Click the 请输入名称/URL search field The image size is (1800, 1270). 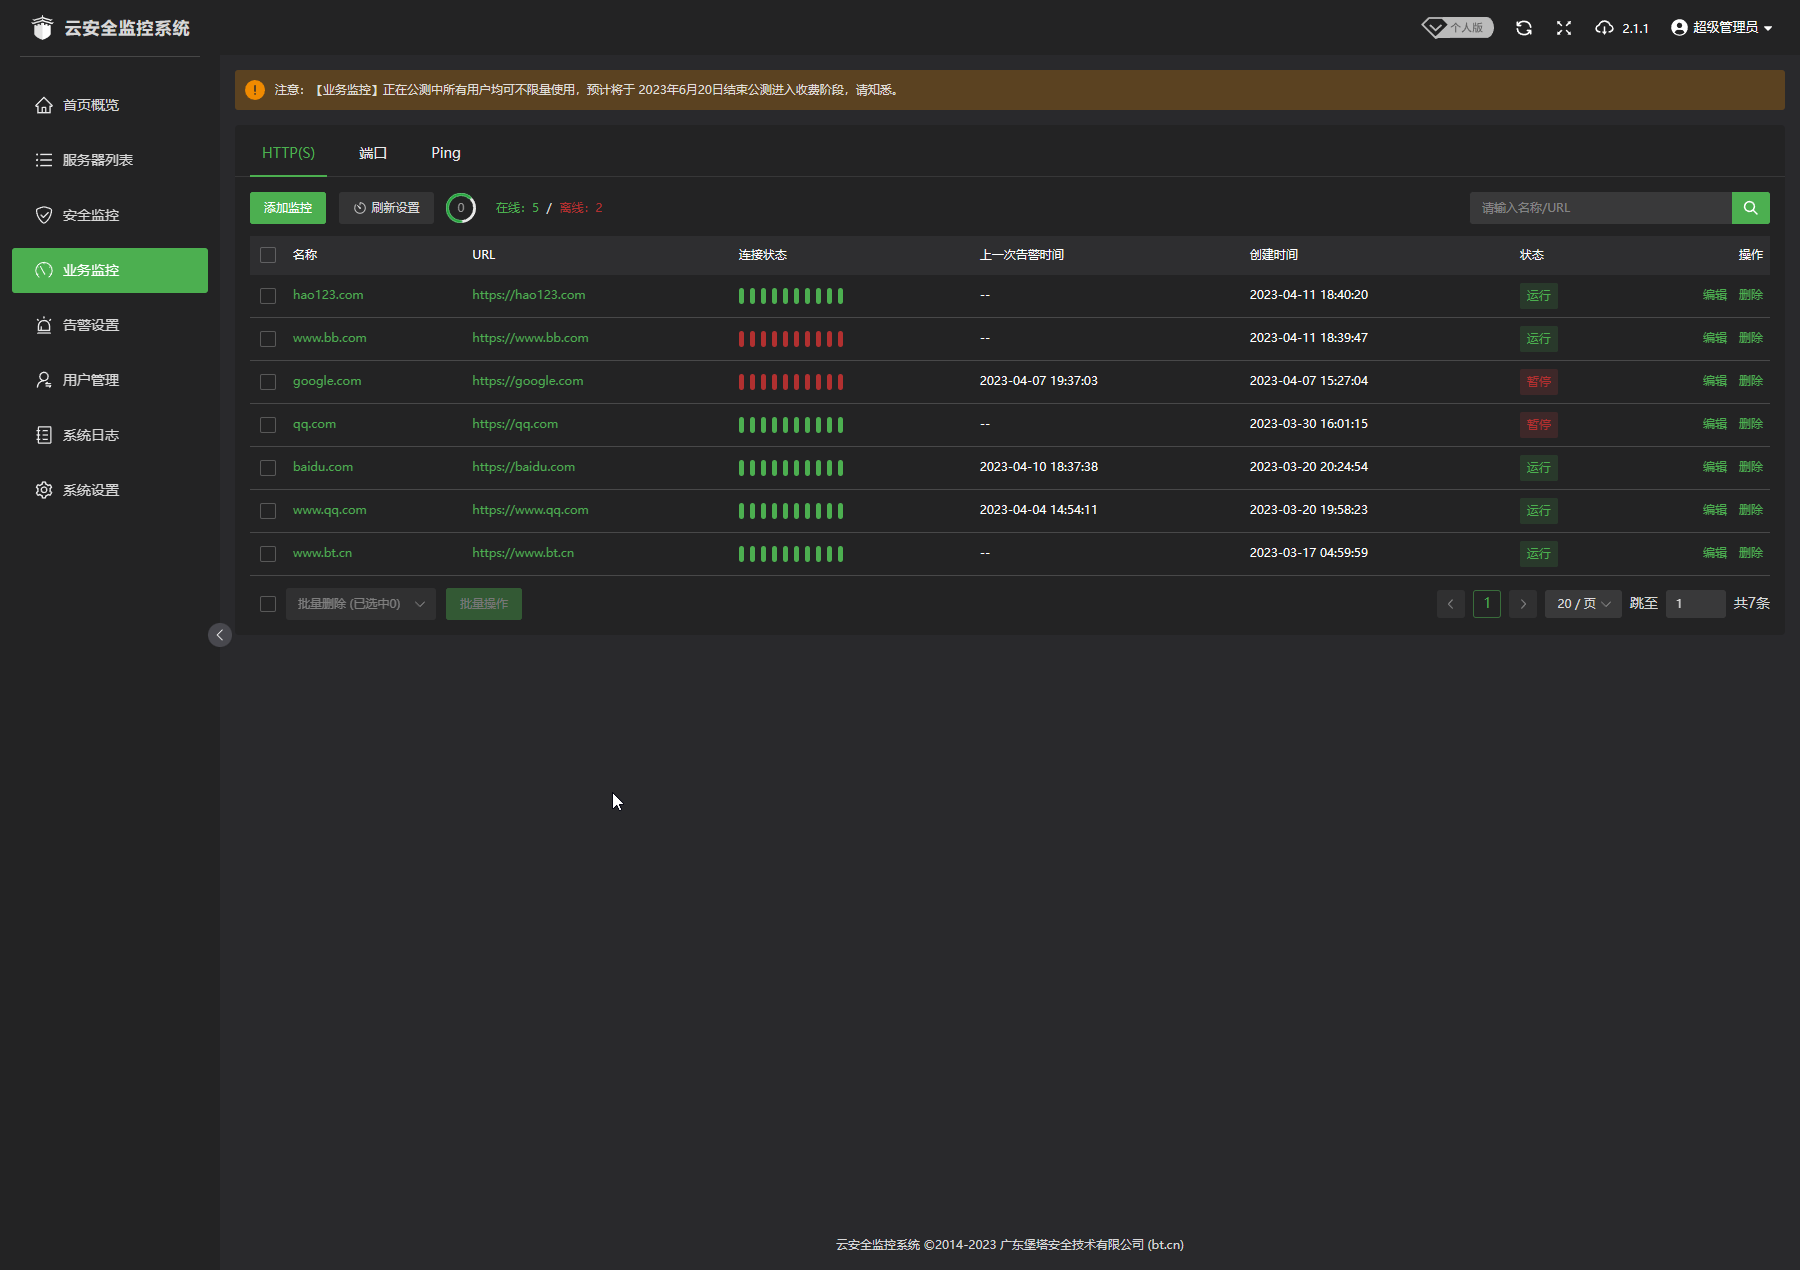click(1600, 208)
